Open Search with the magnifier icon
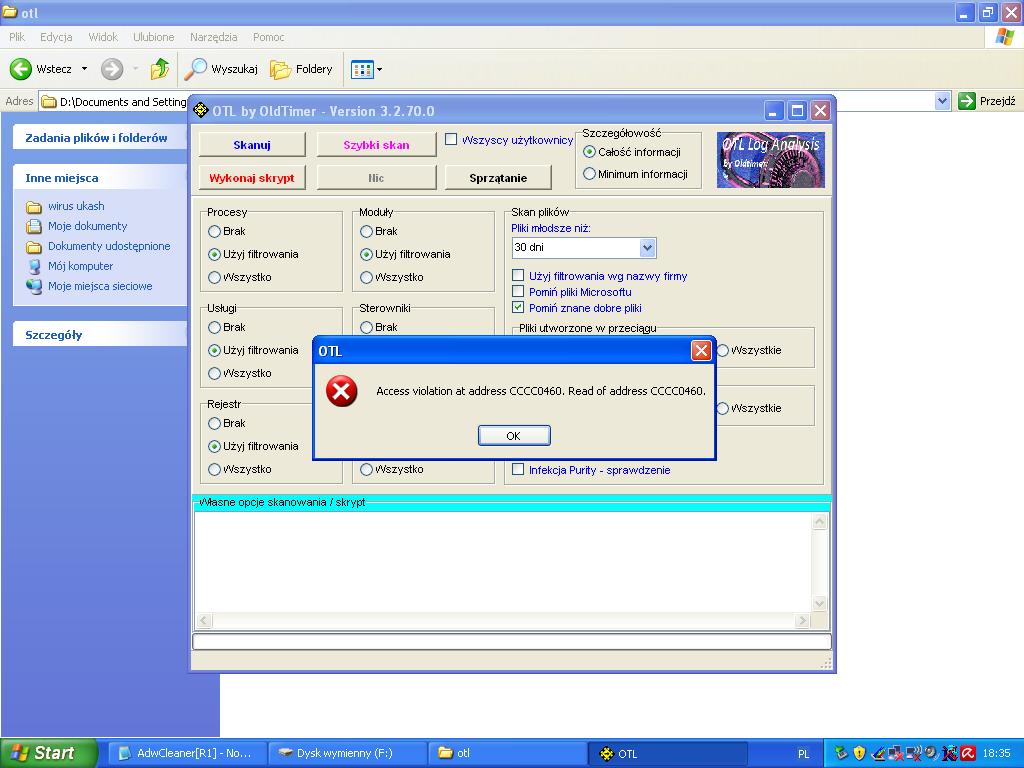This screenshot has height=768, width=1024. 196,69
